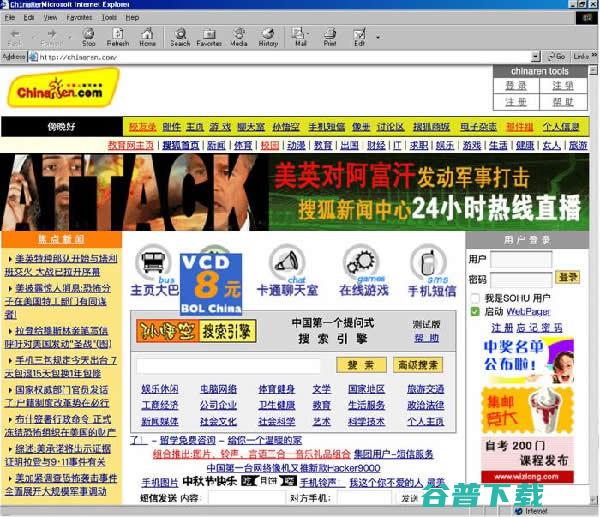Click the 注册 忘记密码 link
This screenshot has width=600, height=517.
coord(527,328)
